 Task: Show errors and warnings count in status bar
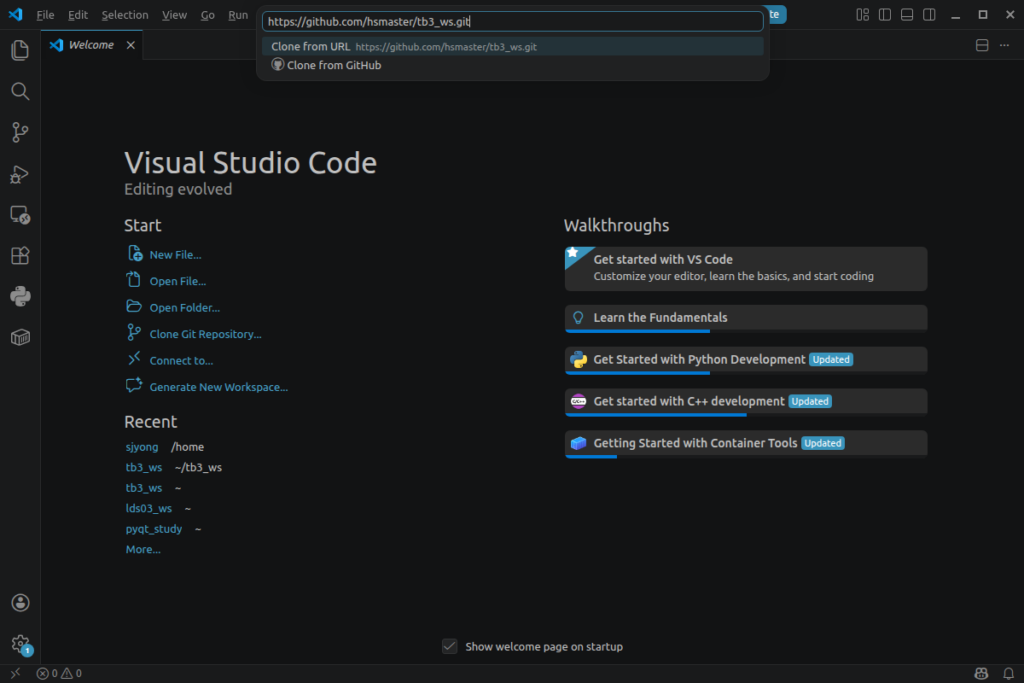(x=59, y=673)
